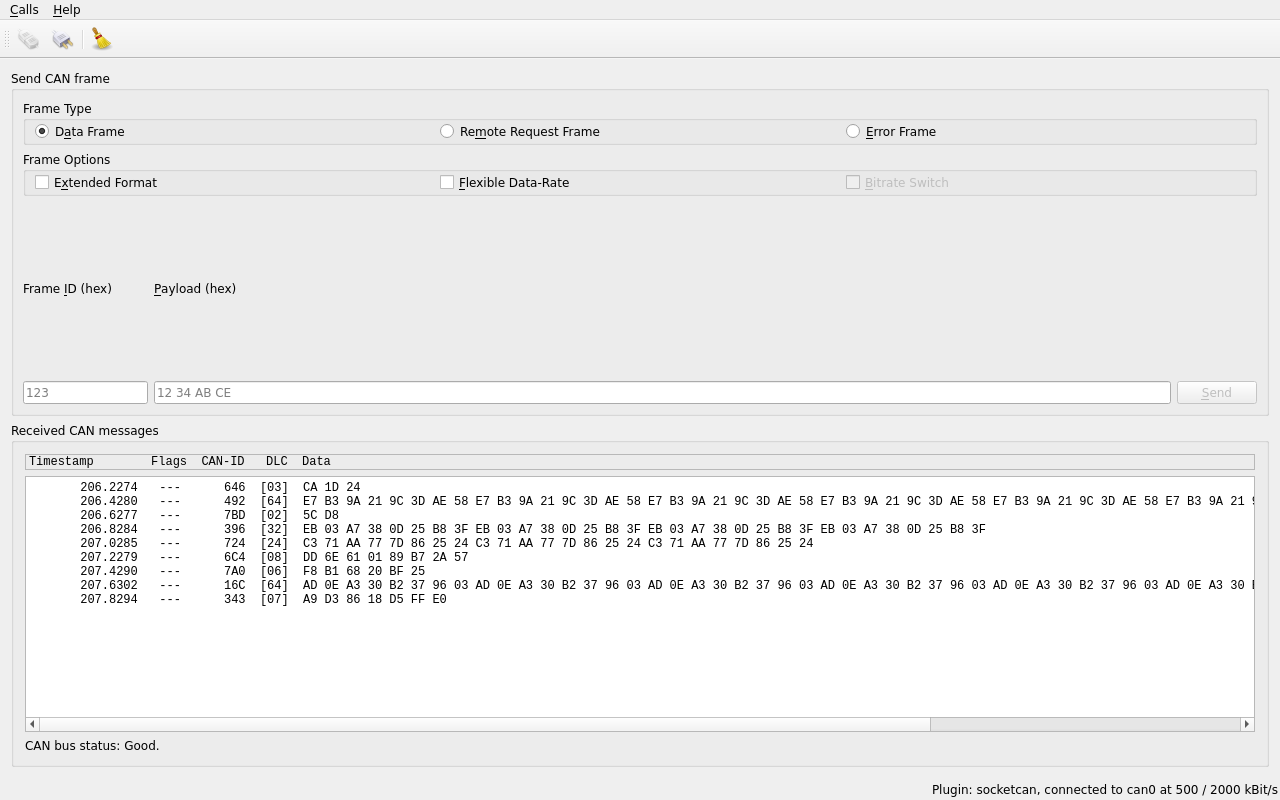
Task: Focus the Frame ID hex input field
Action: pos(85,392)
